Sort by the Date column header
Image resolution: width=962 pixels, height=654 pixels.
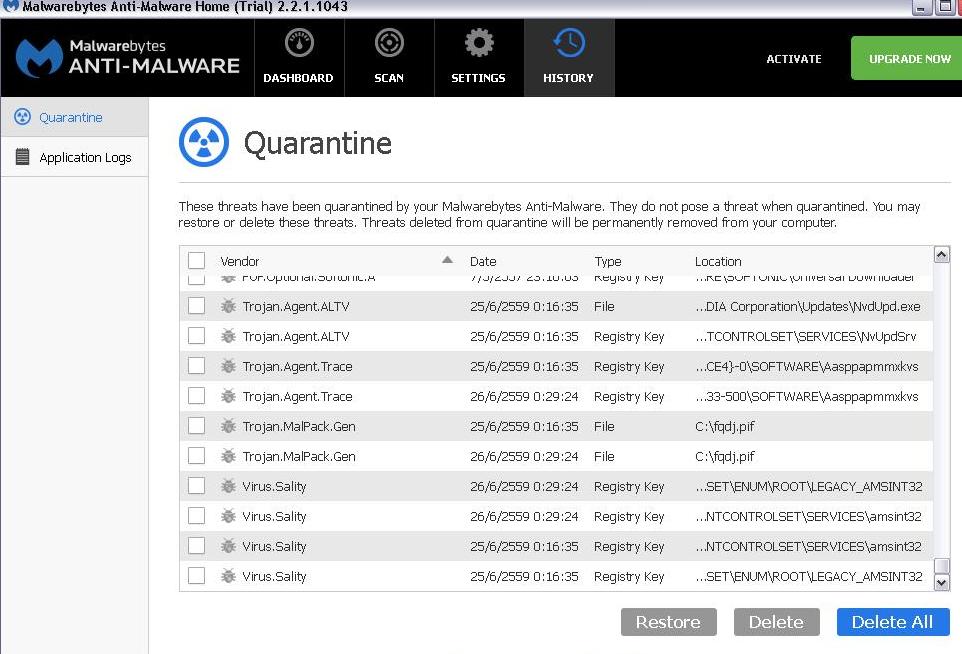(483, 261)
